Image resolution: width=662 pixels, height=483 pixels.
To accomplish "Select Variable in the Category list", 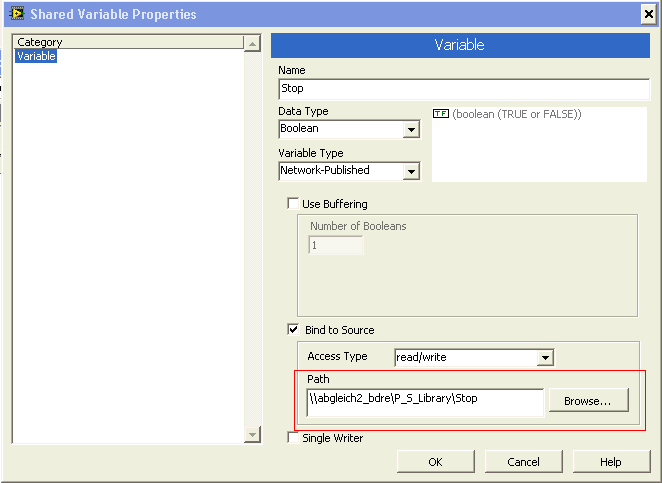I will pyautogui.click(x=37, y=57).
